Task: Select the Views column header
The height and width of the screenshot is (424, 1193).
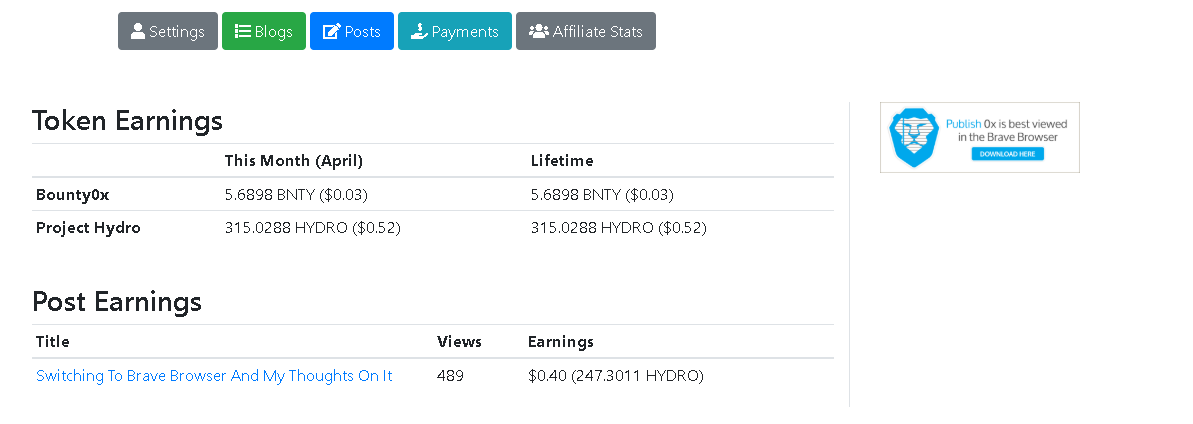Action: click(459, 342)
